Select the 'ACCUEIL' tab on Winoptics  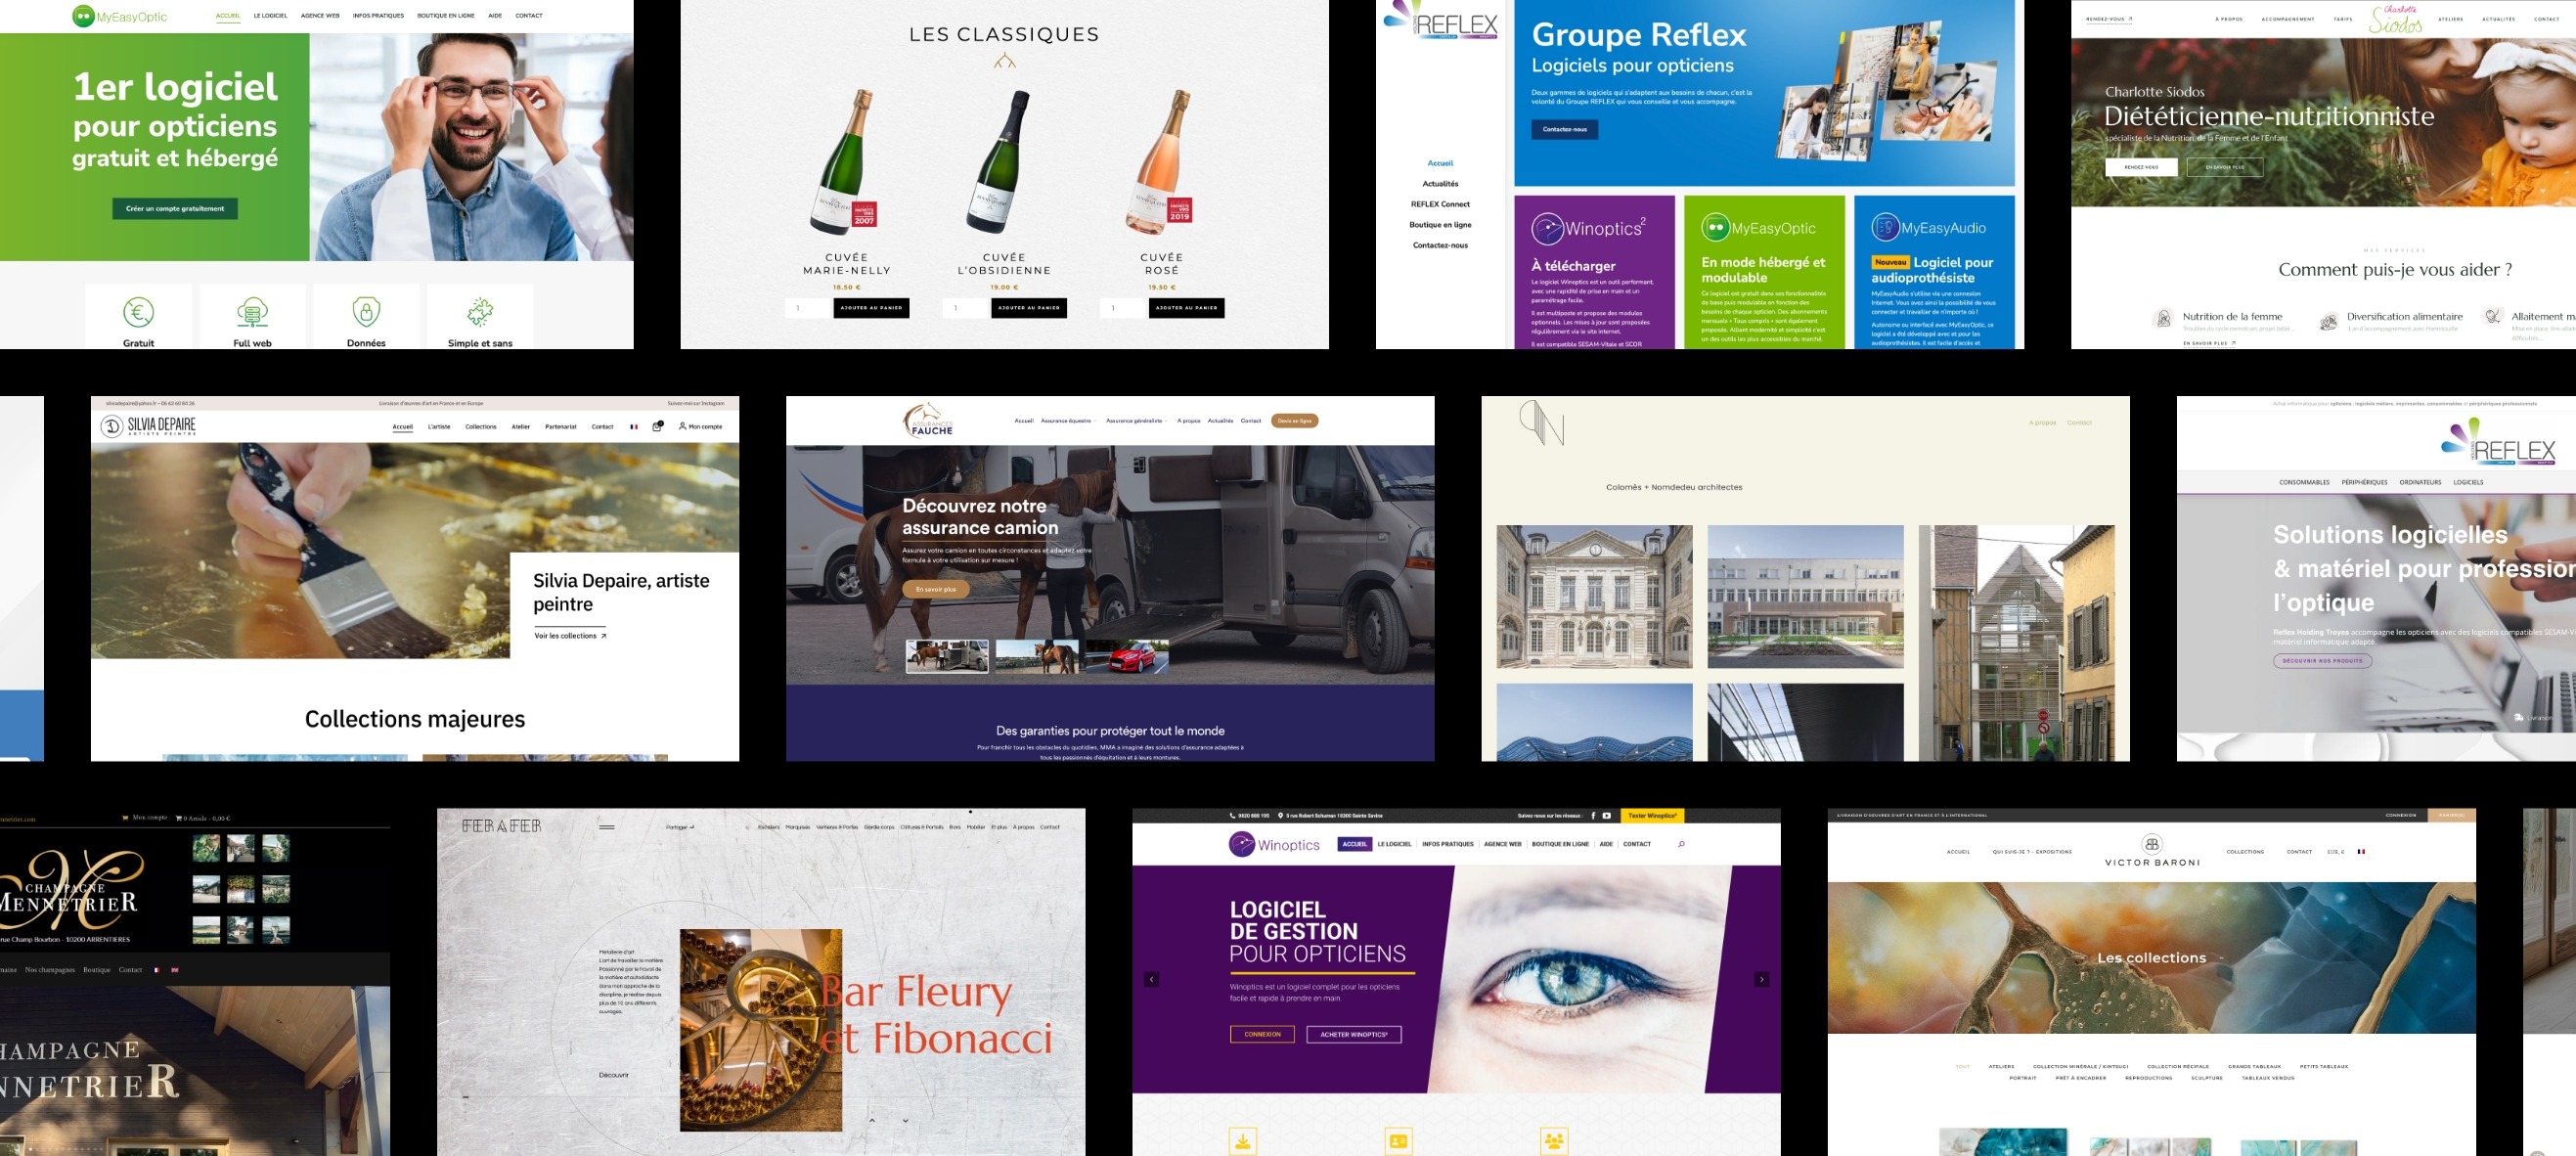click(1354, 844)
